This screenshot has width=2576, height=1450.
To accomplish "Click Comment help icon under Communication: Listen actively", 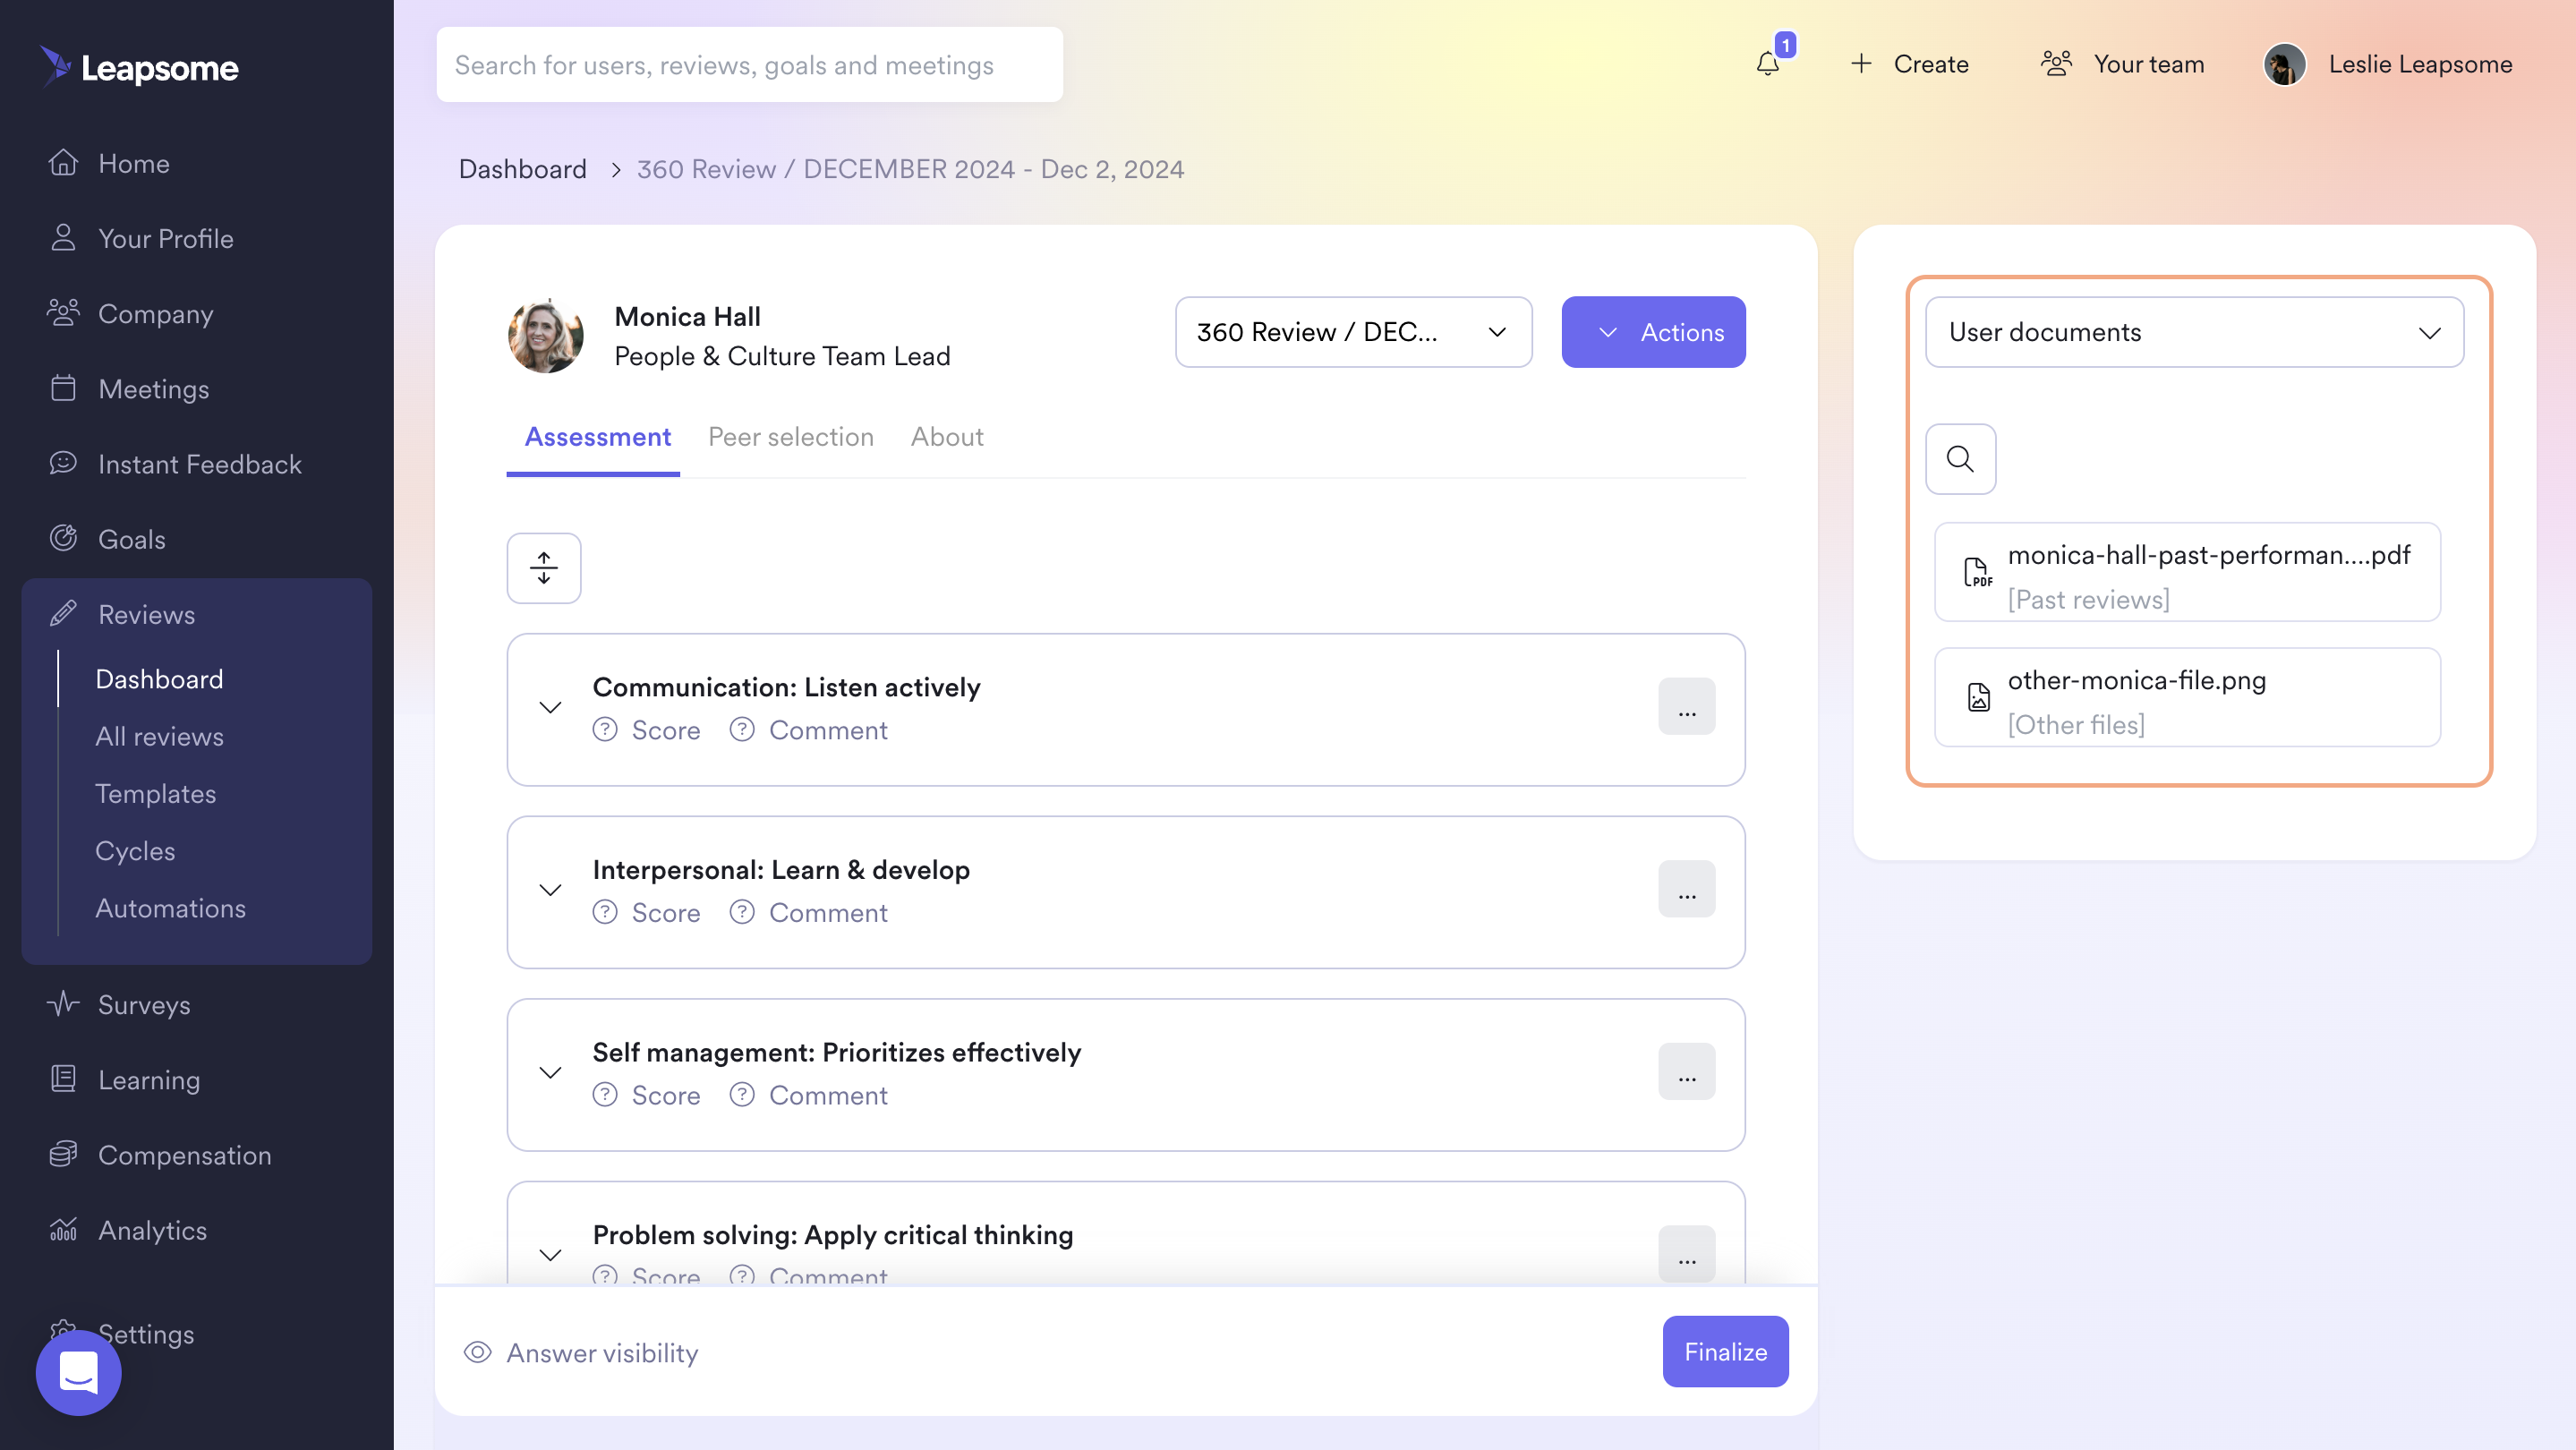I will coord(741,730).
